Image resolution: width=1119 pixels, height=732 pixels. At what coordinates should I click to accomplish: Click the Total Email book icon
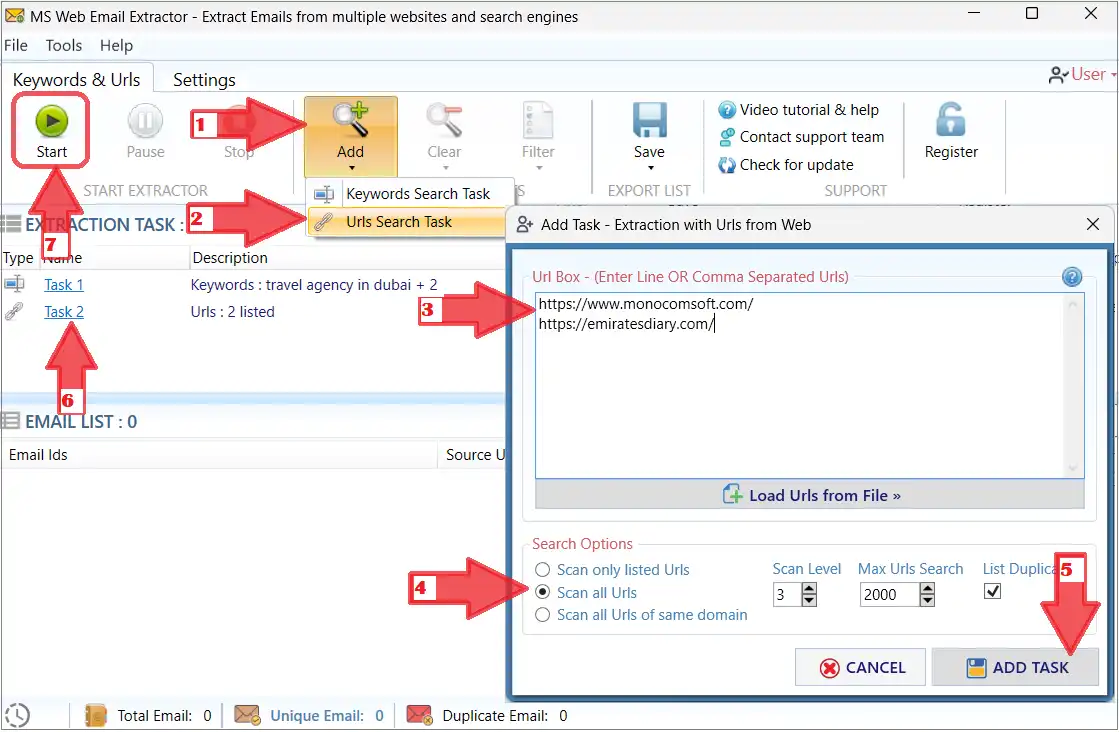96,715
